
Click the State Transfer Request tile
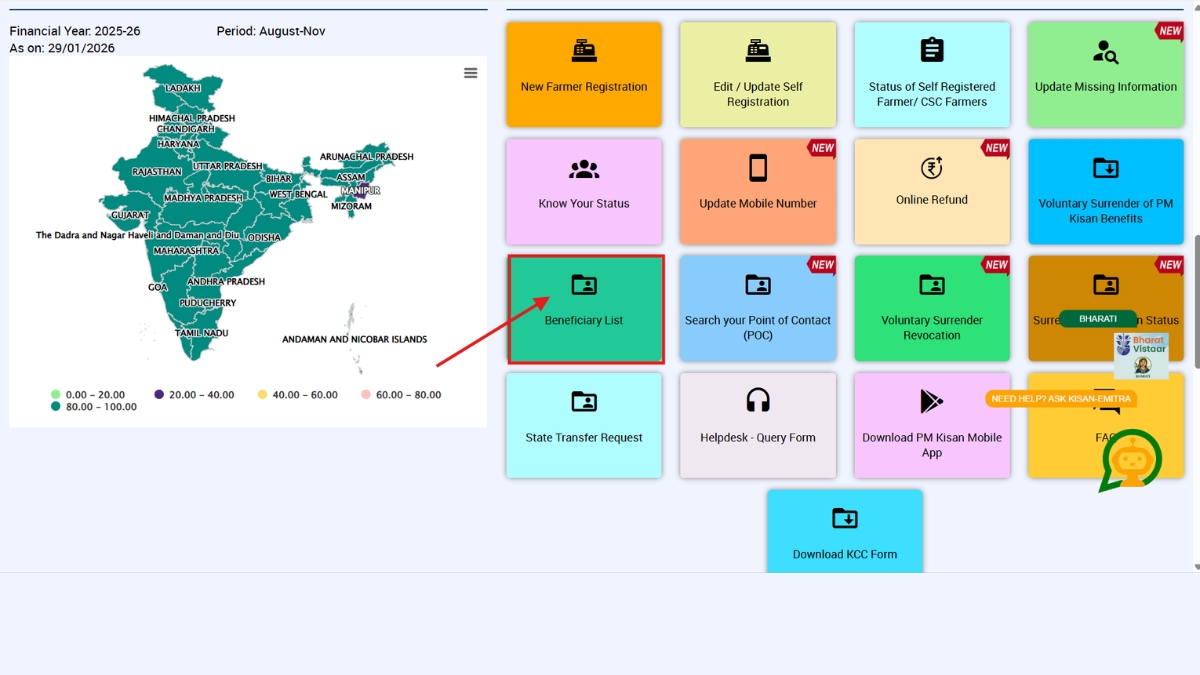pyautogui.click(x=583, y=425)
